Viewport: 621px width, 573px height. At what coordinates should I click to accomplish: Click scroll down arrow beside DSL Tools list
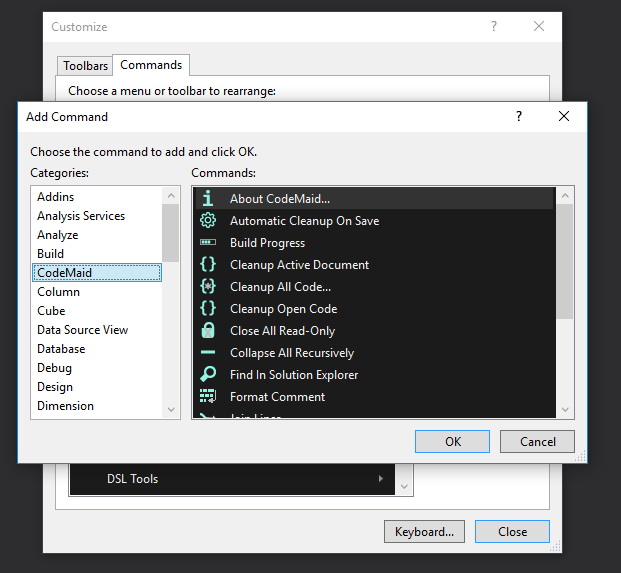pos(404,487)
